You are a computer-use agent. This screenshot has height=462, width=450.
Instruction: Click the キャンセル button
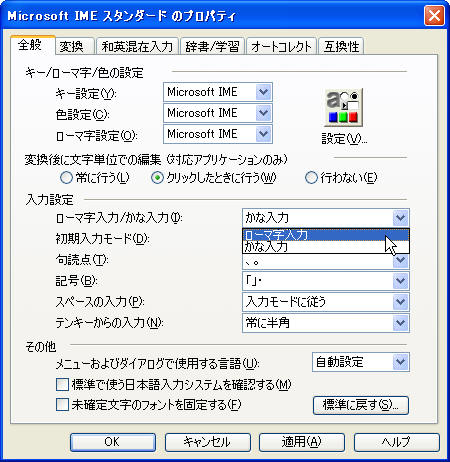[x=207, y=442]
